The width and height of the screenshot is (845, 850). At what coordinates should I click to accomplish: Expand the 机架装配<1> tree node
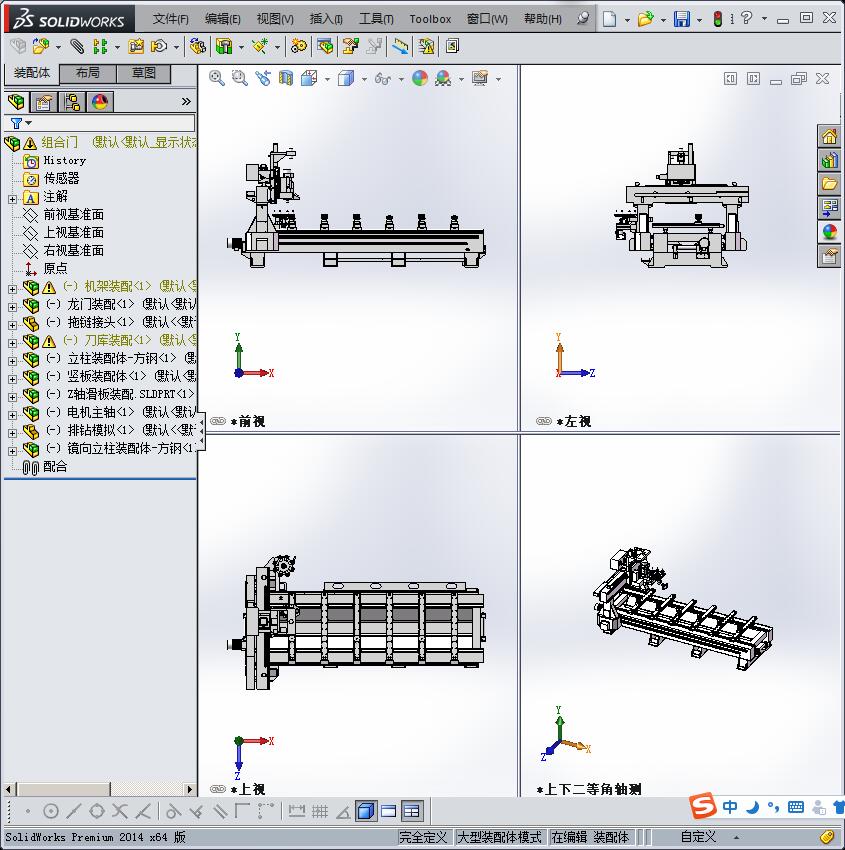click(12, 289)
